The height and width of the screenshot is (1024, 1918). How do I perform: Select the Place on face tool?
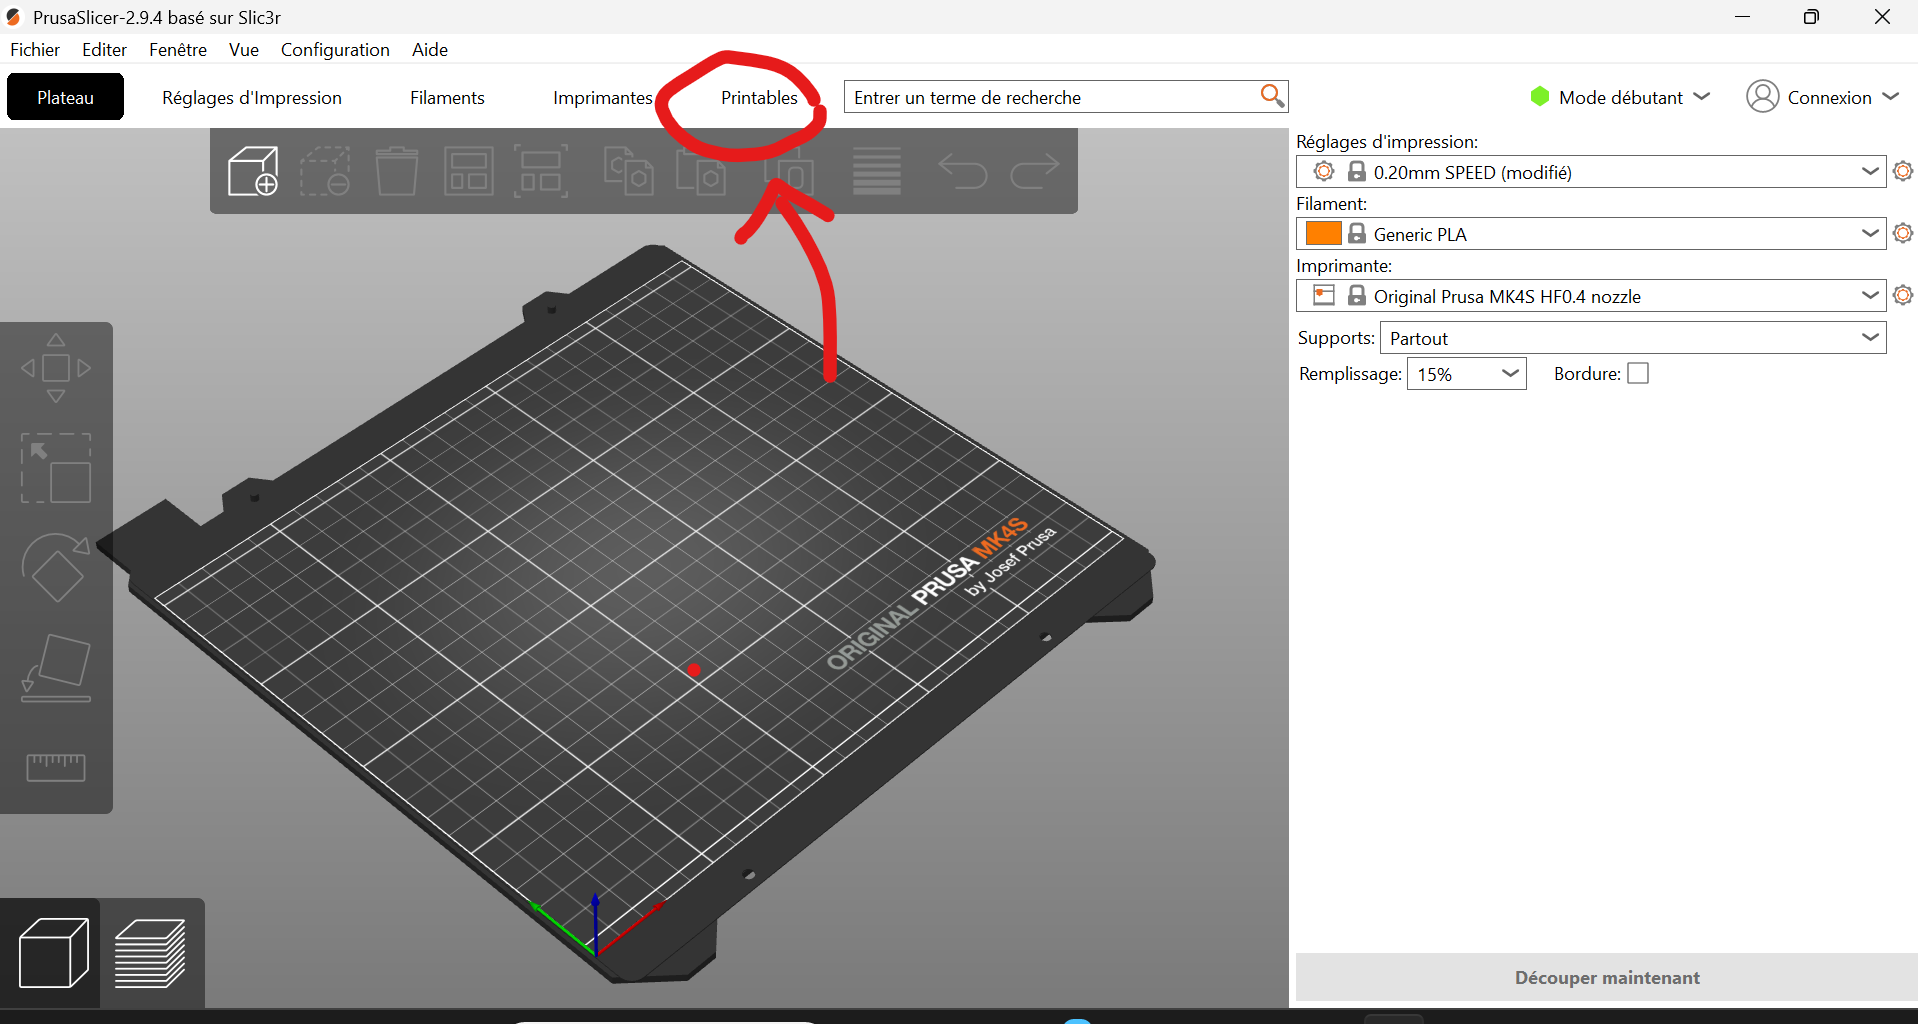pos(56,668)
